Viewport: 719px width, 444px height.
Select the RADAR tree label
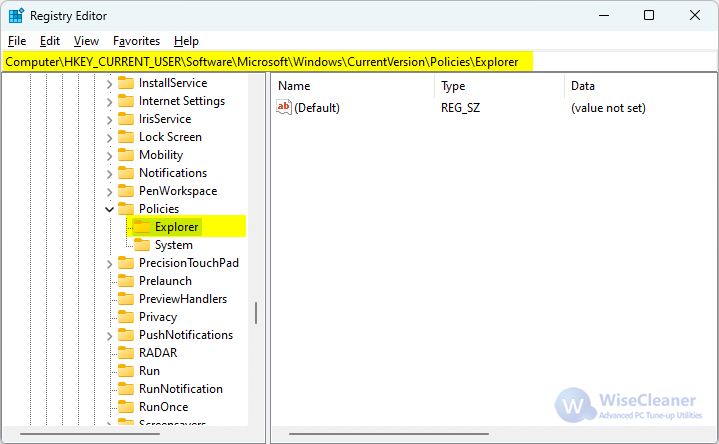pos(158,352)
